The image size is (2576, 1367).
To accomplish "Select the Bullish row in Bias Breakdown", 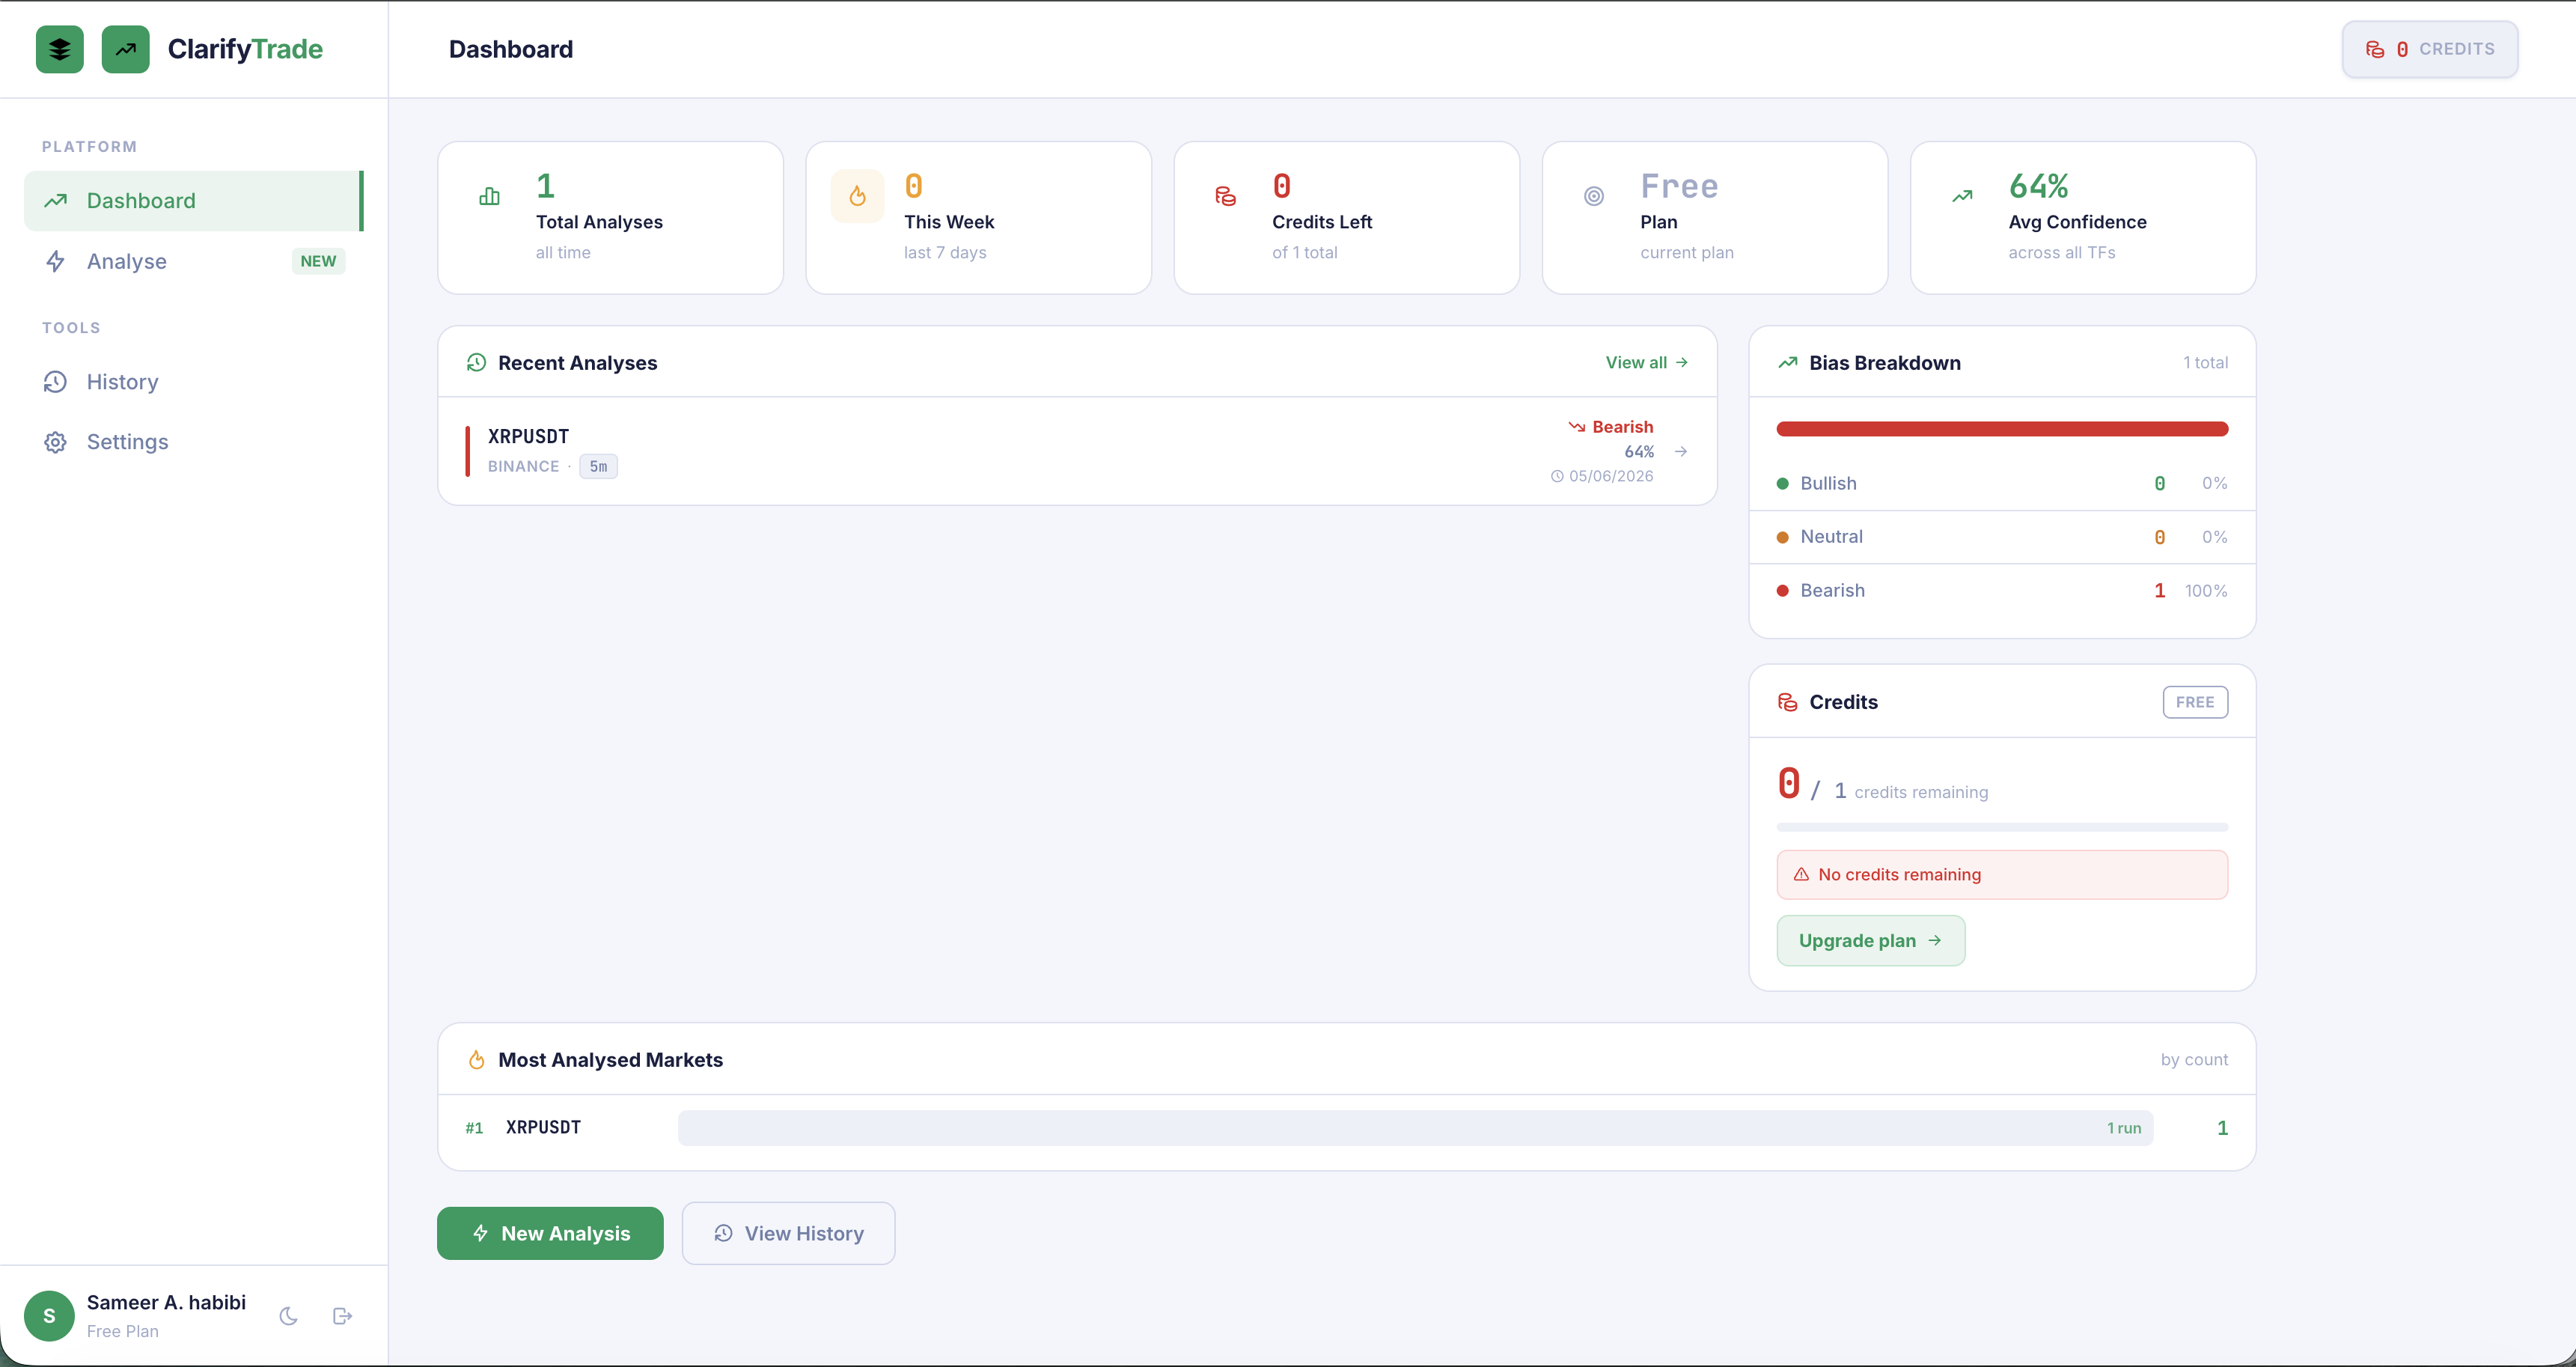I will pyautogui.click(x=2002, y=483).
